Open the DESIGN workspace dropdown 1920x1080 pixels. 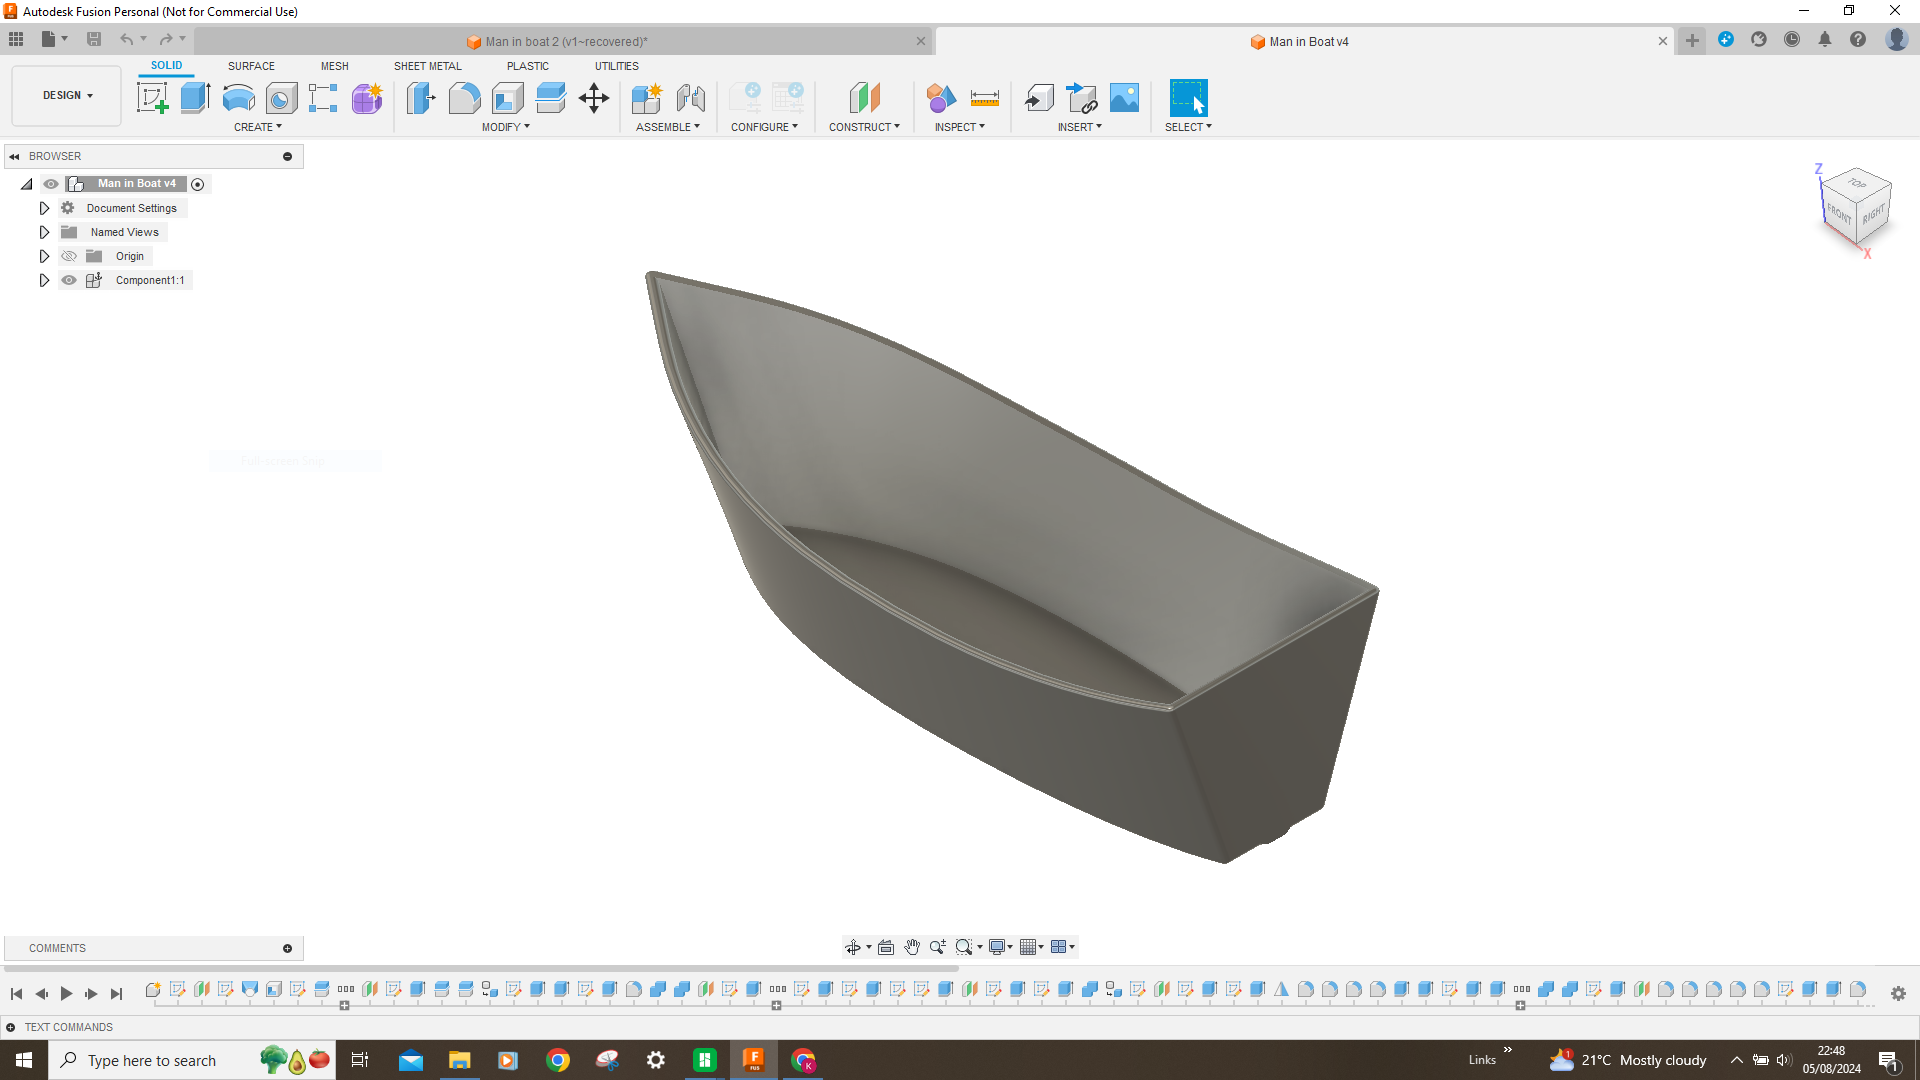click(x=67, y=96)
